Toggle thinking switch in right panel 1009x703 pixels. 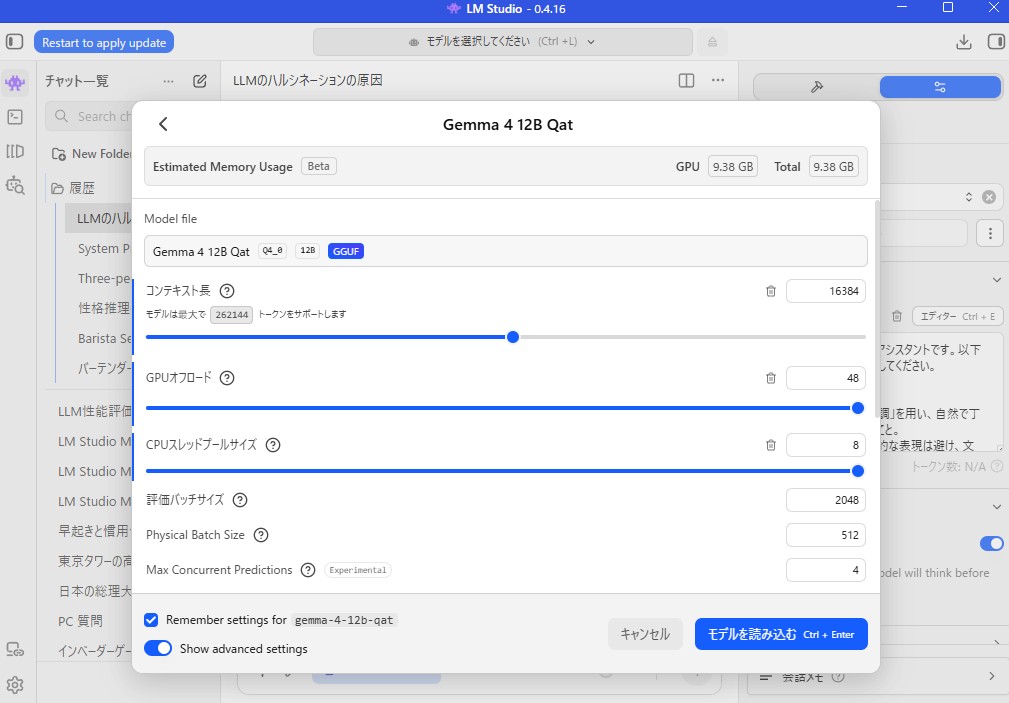click(x=991, y=544)
